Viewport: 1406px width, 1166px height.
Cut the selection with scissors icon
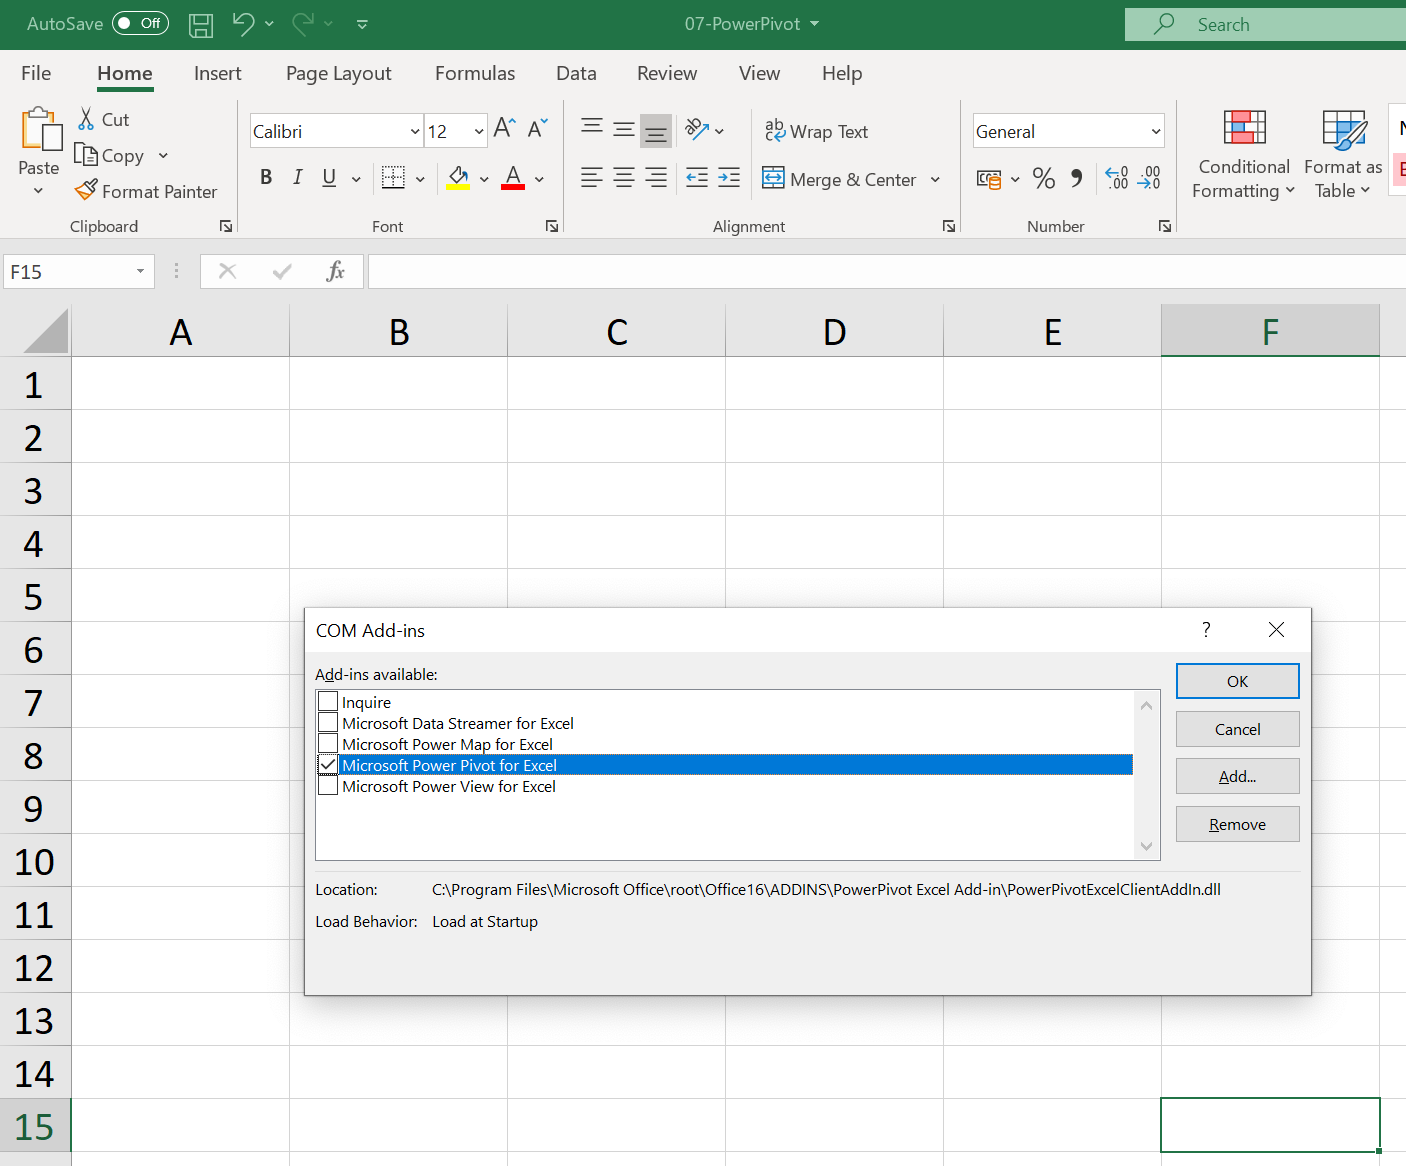pyautogui.click(x=87, y=119)
